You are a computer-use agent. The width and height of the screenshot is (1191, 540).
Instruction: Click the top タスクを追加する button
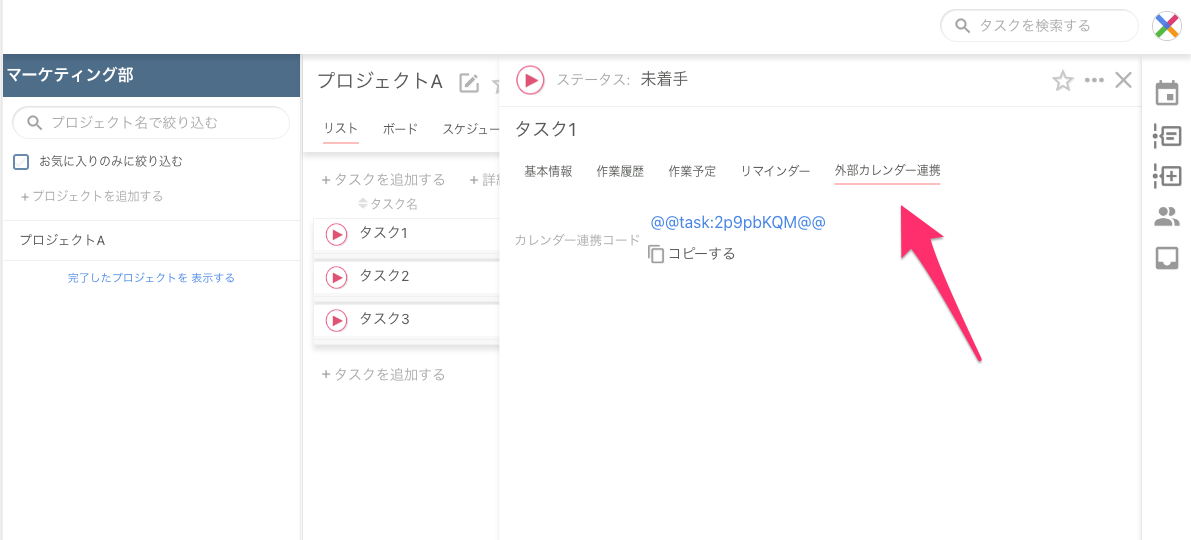pos(384,180)
